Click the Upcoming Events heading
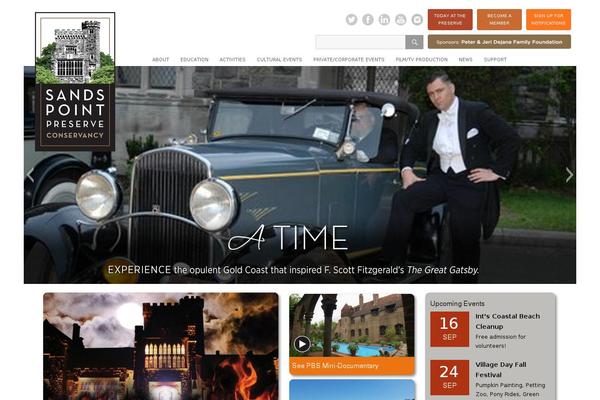The image size is (600, 400). pos(457,304)
